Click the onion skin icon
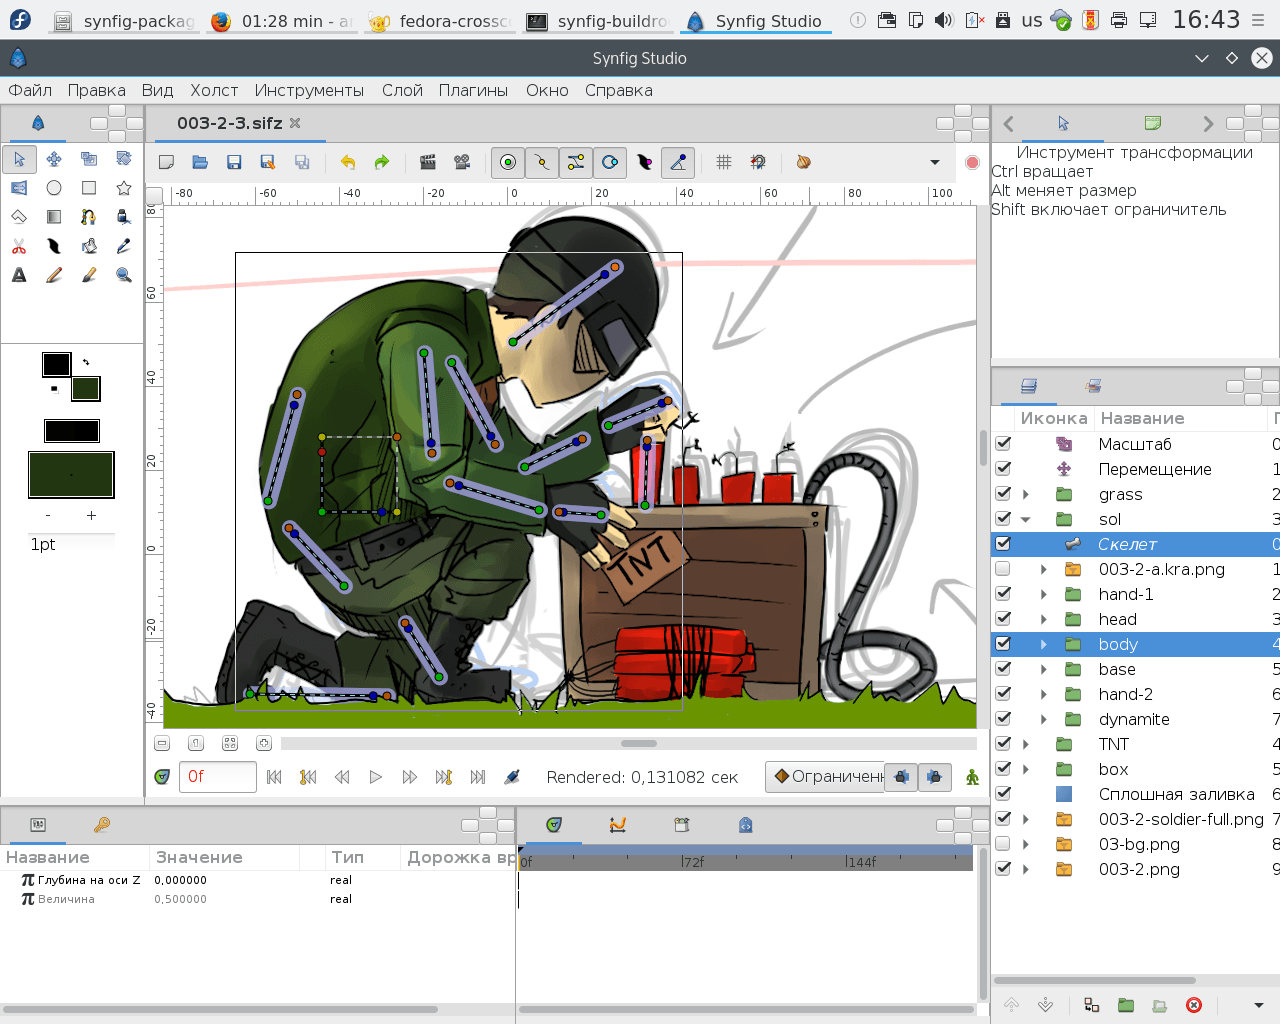 [803, 162]
